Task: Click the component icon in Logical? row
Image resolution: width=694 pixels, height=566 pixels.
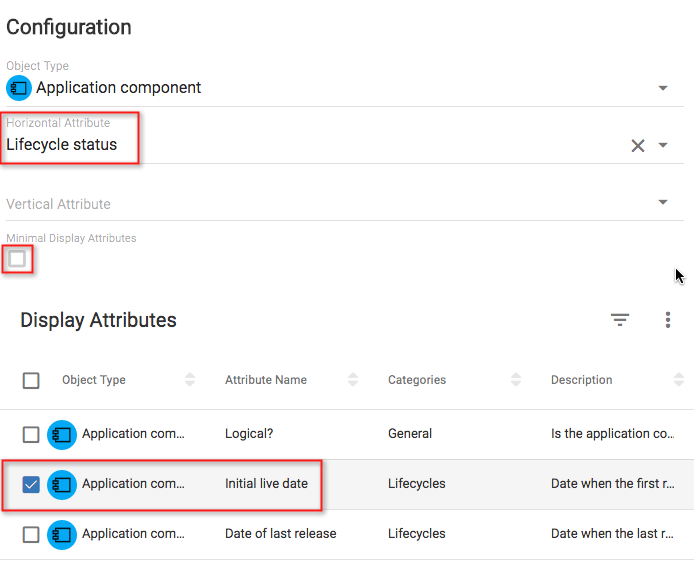Action: 62,434
